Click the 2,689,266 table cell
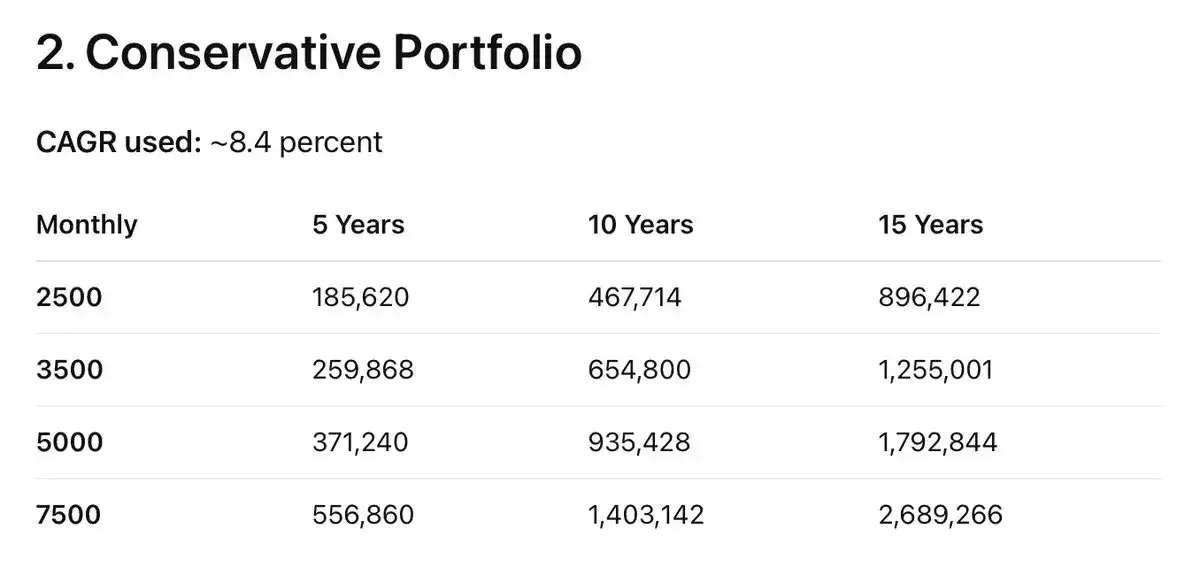 (x=940, y=515)
